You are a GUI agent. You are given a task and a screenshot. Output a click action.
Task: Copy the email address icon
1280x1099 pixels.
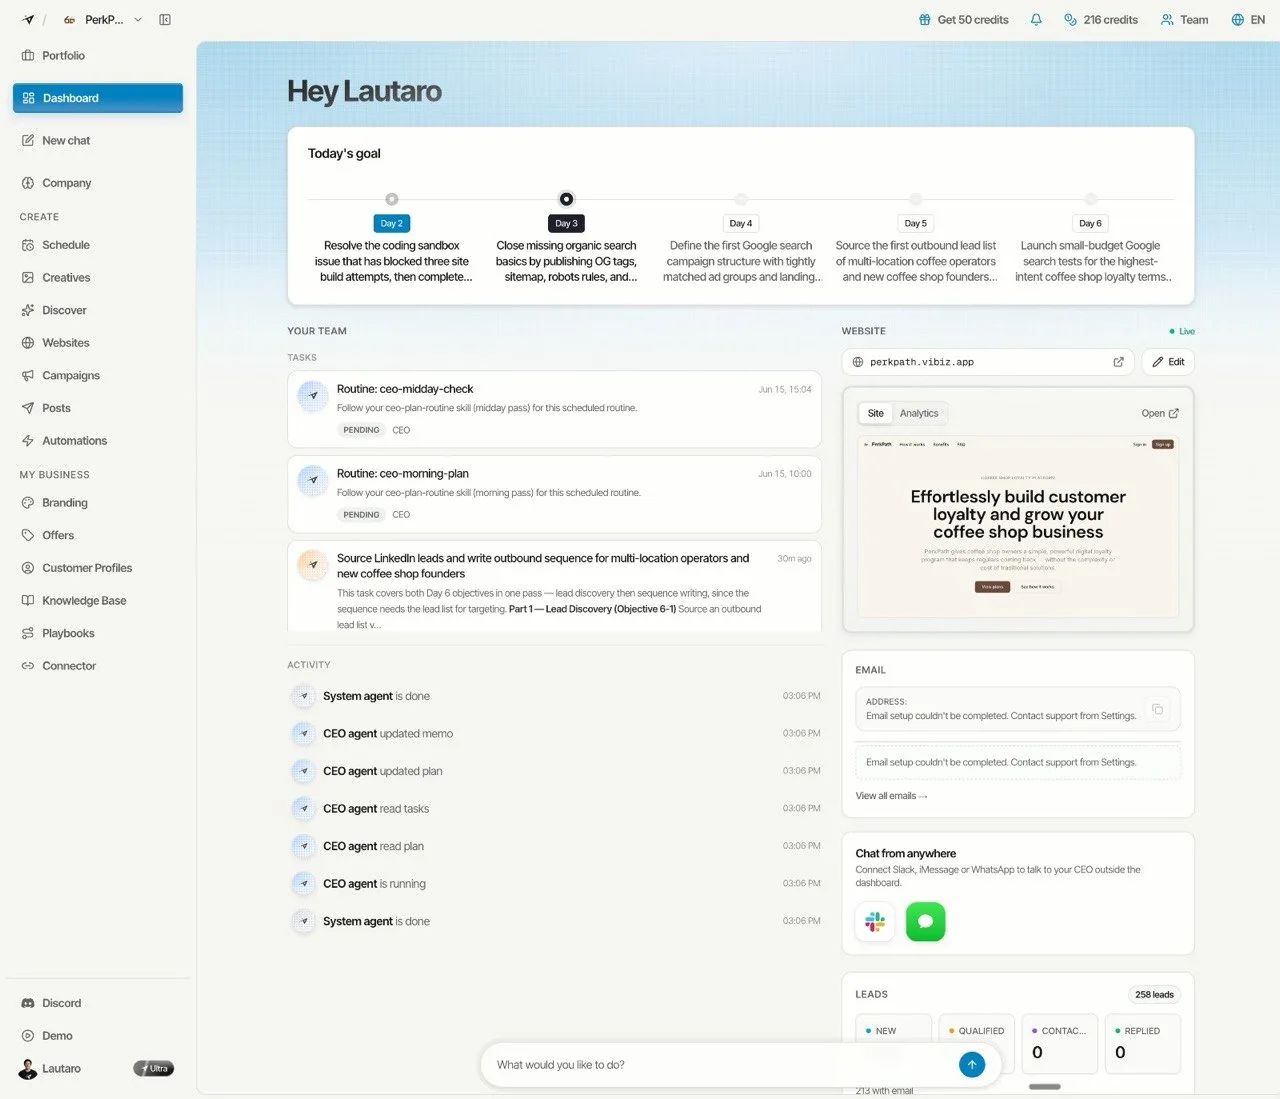[x=1157, y=709]
